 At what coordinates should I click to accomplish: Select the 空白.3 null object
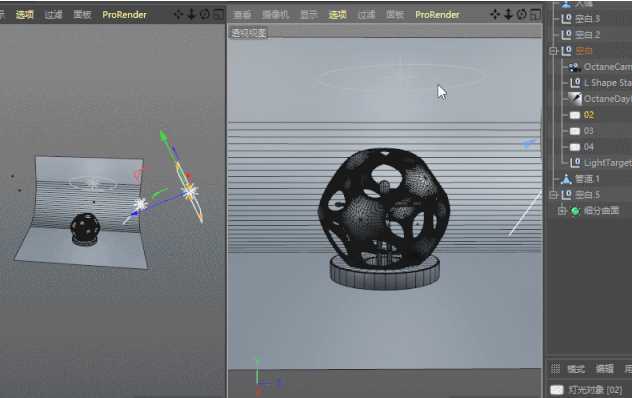click(x=588, y=19)
